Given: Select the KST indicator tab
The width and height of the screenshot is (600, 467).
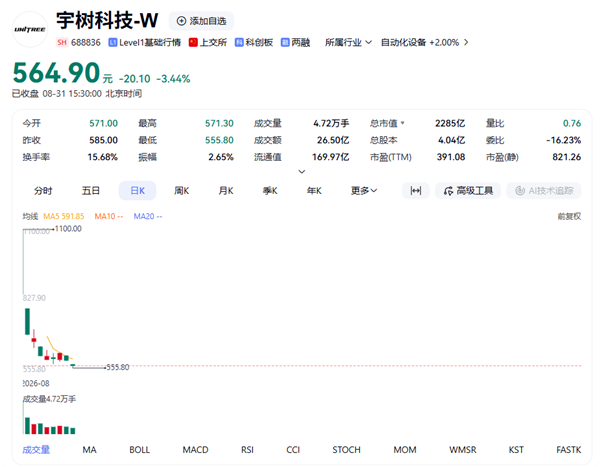Looking at the screenshot, I should coord(516,450).
